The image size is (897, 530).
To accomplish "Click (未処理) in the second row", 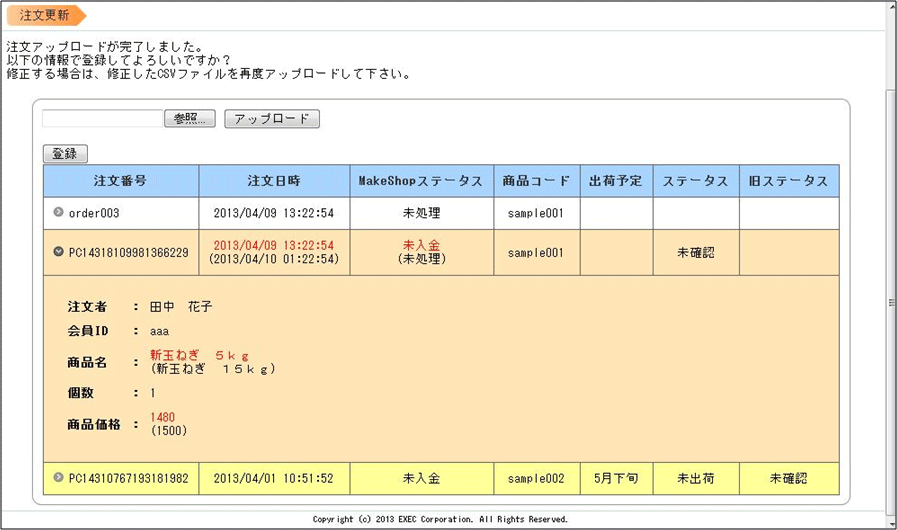I will pyautogui.click(x=422, y=259).
